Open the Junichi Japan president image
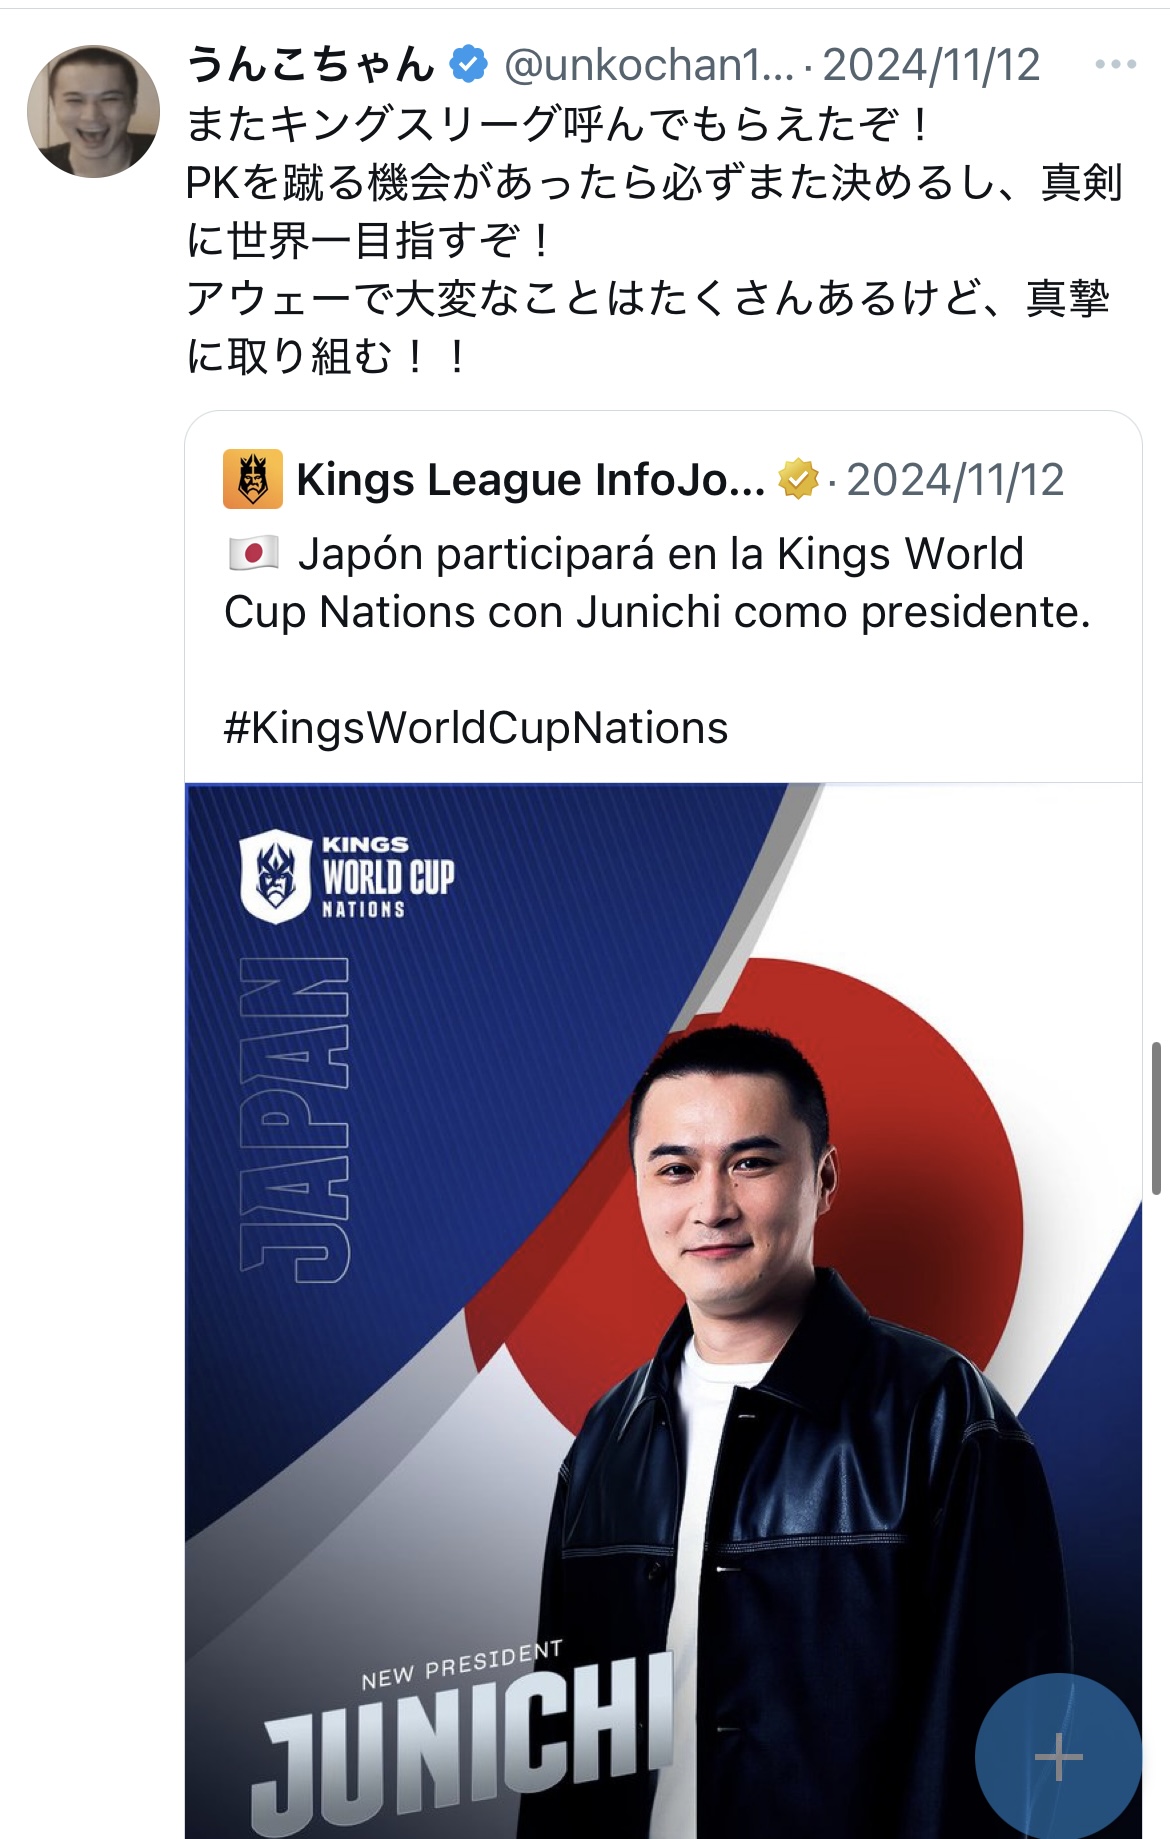Screen dimensions: 1170x1839 pos(663,1311)
